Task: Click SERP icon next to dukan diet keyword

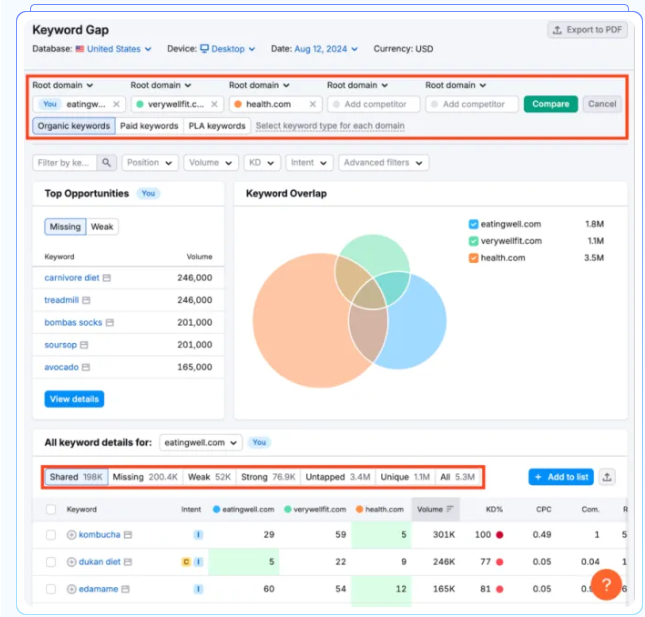Action: coord(128,562)
